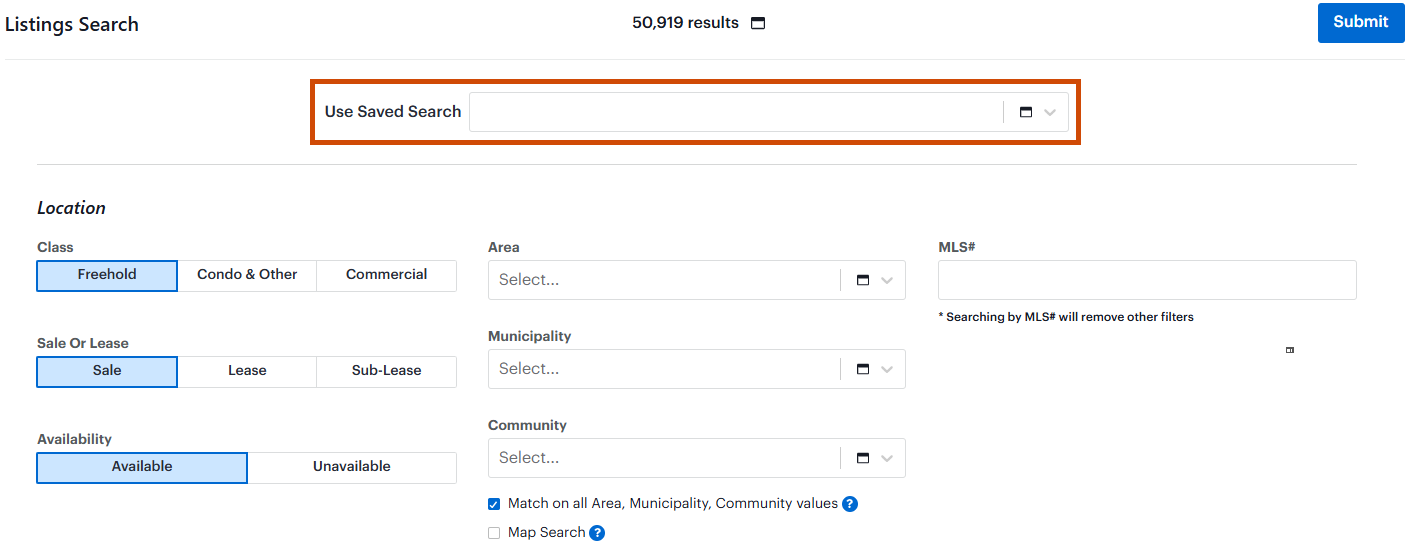Click the small icon below MLS# note

[1290, 350]
